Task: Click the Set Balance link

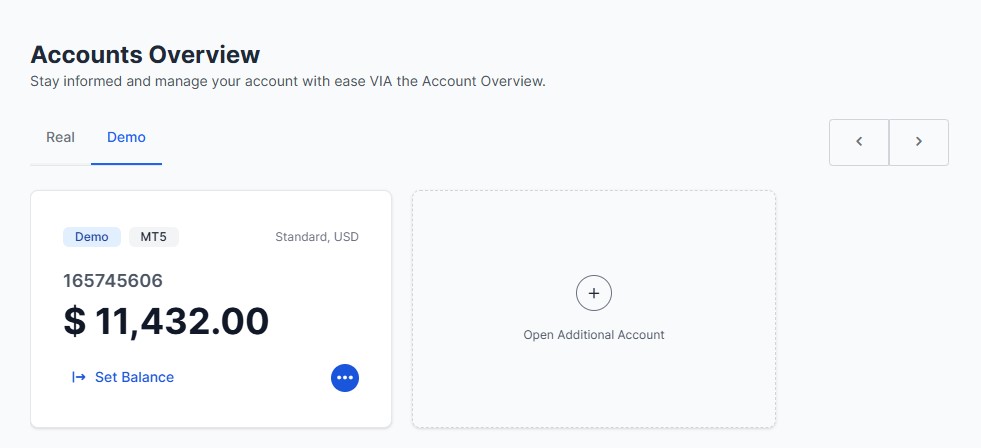Action: point(134,377)
